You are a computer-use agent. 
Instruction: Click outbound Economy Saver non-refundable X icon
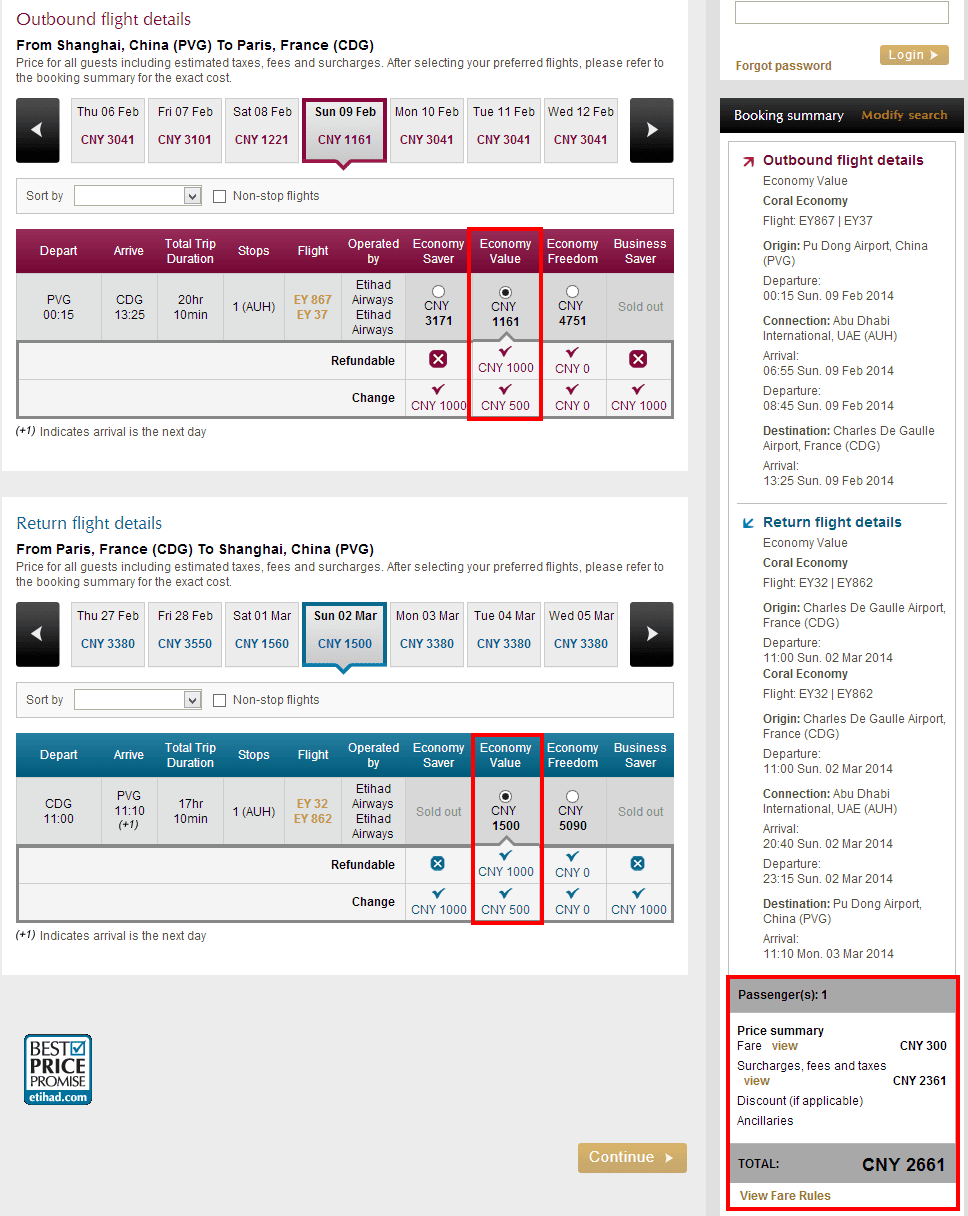point(438,359)
